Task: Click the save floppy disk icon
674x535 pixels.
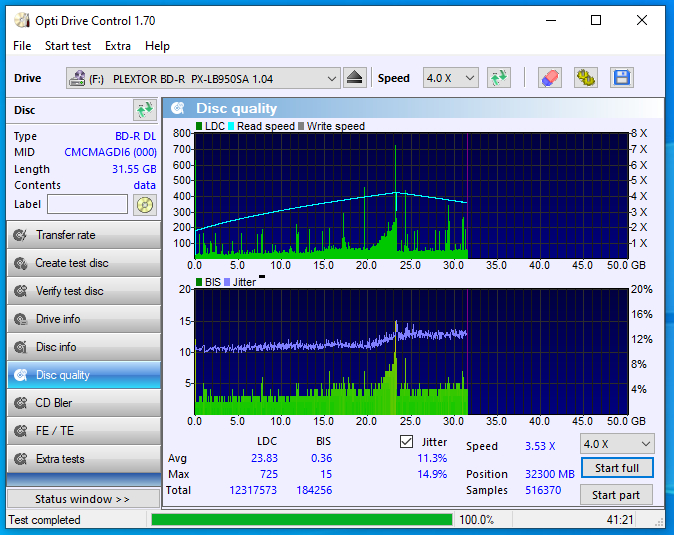Action: click(622, 78)
